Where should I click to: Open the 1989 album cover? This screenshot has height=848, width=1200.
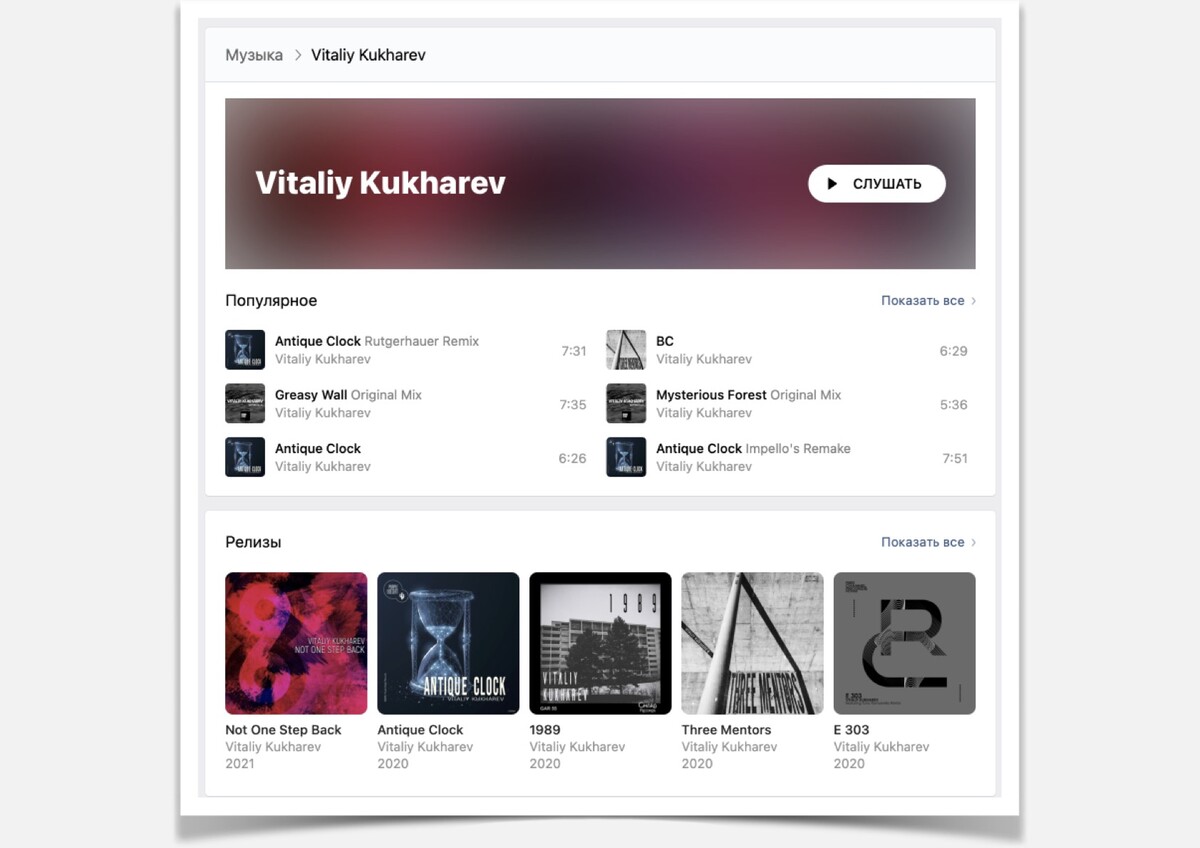coord(600,643)
